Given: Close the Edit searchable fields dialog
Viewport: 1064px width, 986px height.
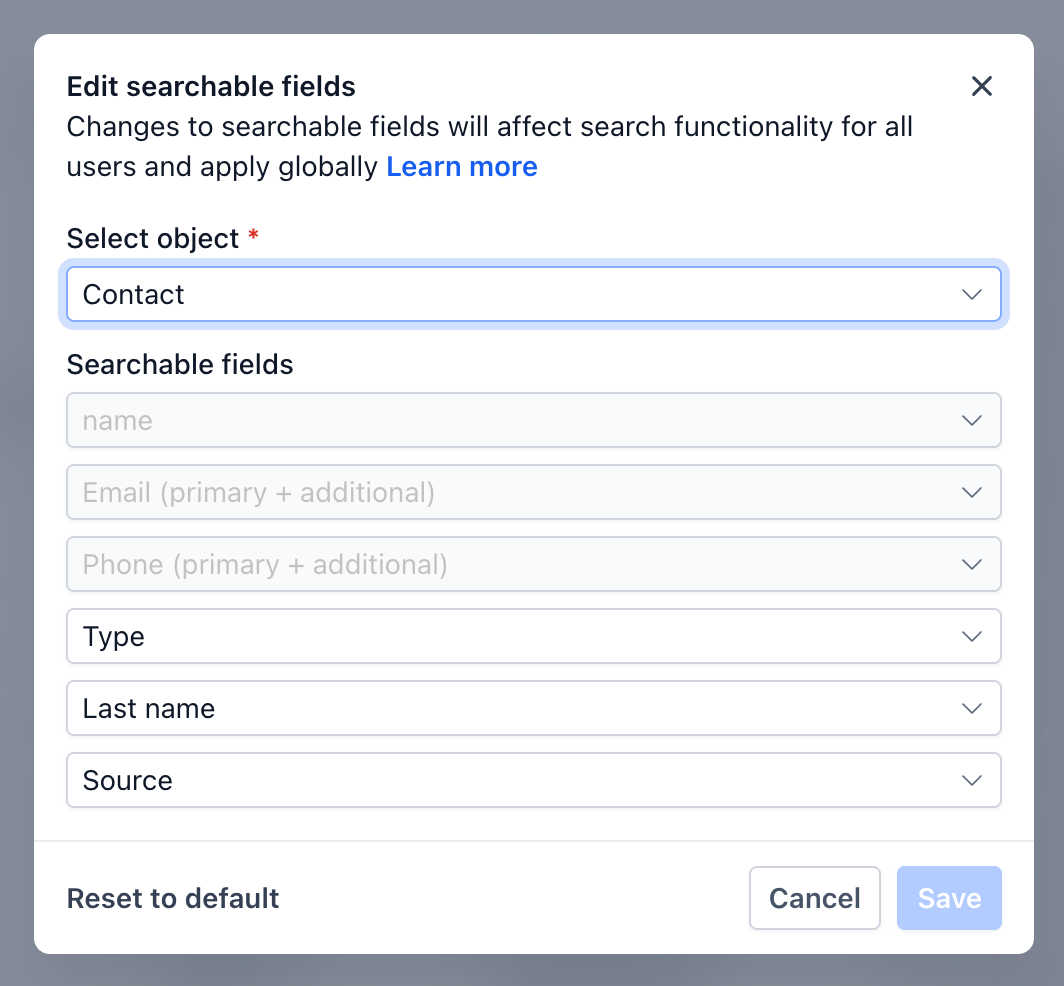Looking at the screenshot, I should [982, 87].
